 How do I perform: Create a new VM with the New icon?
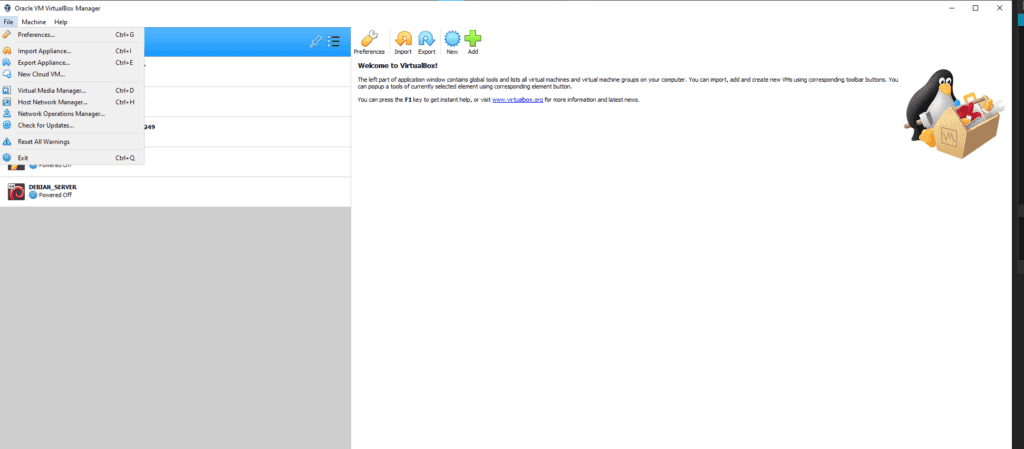tap(452, 39)
